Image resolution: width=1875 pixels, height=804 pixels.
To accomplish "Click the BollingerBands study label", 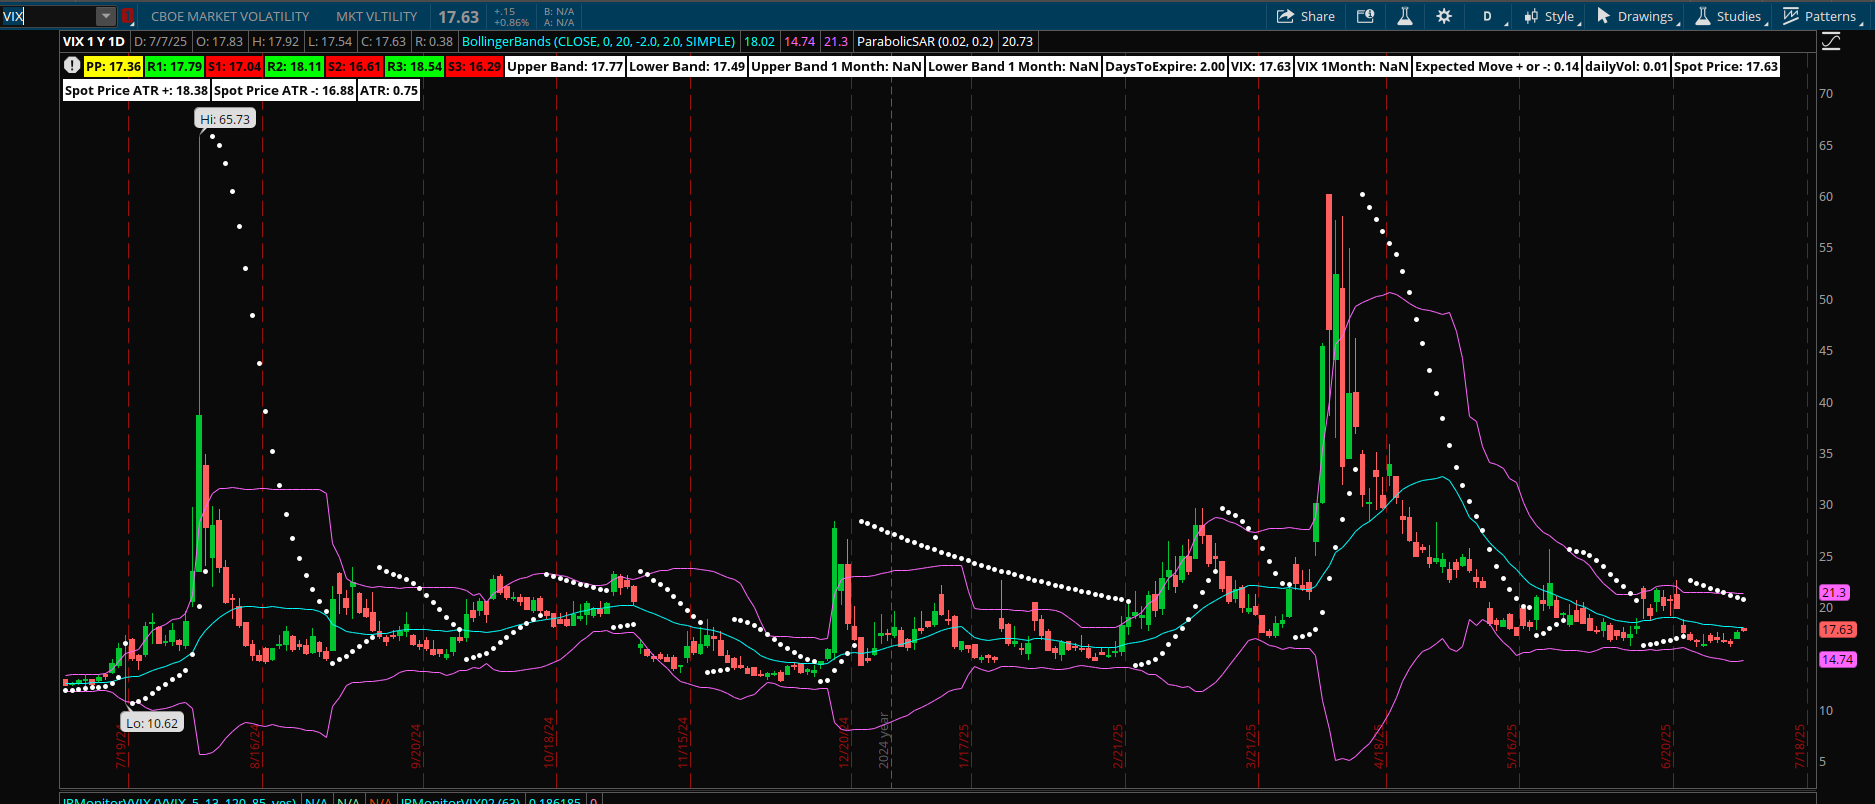I will point(599,41).
